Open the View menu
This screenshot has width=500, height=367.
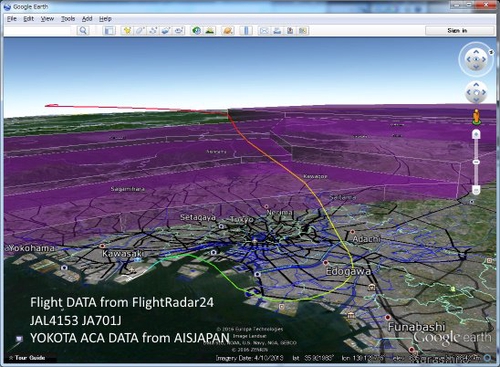(47, 19)
